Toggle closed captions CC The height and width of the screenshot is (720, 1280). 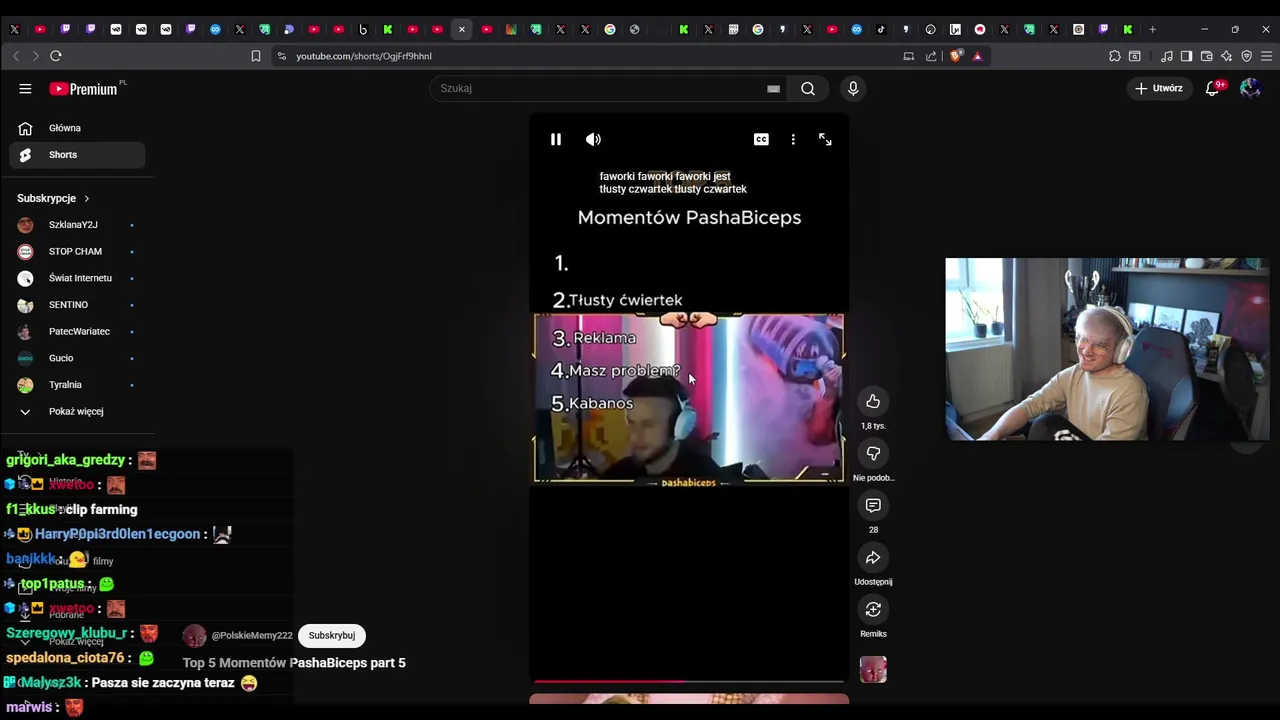(x=761, y=139)
